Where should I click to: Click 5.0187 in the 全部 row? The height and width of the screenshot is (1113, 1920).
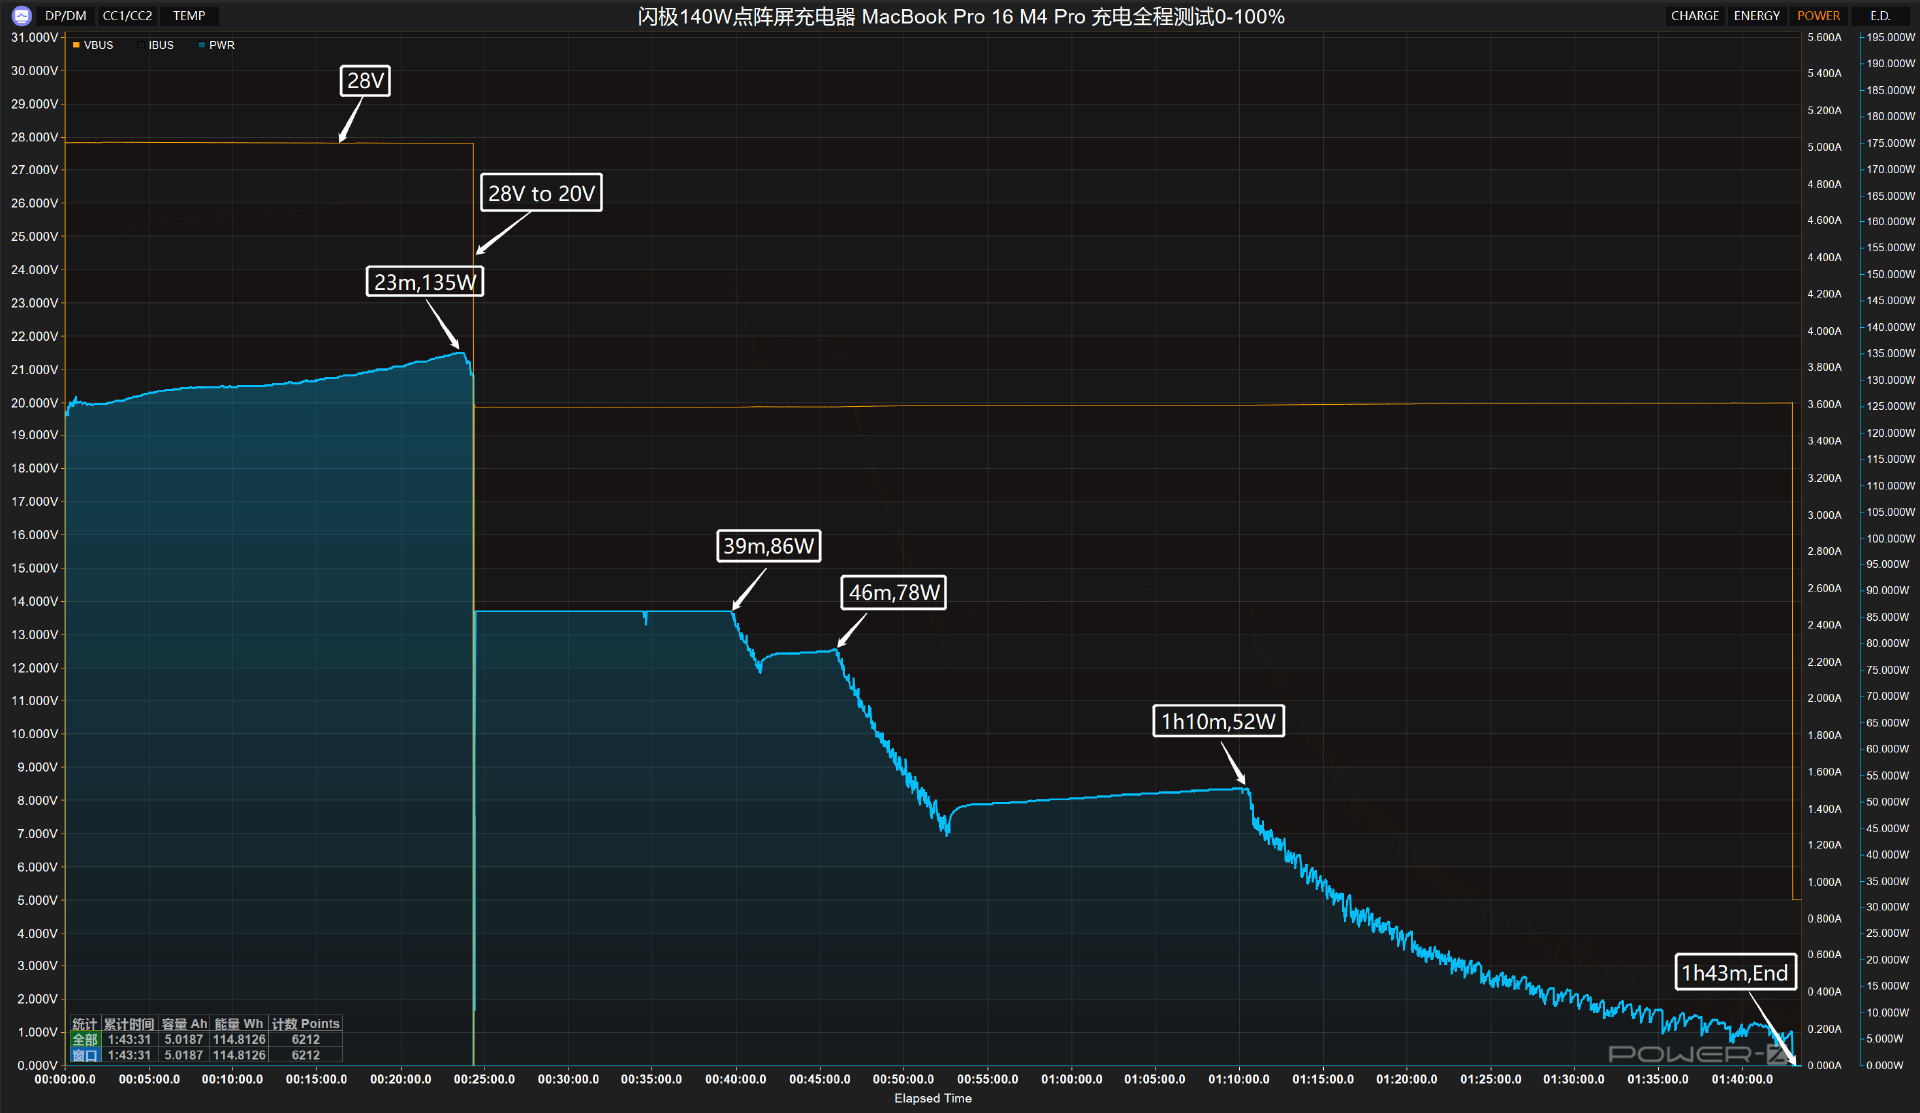pyautogui.click(x=184, y=1040)
